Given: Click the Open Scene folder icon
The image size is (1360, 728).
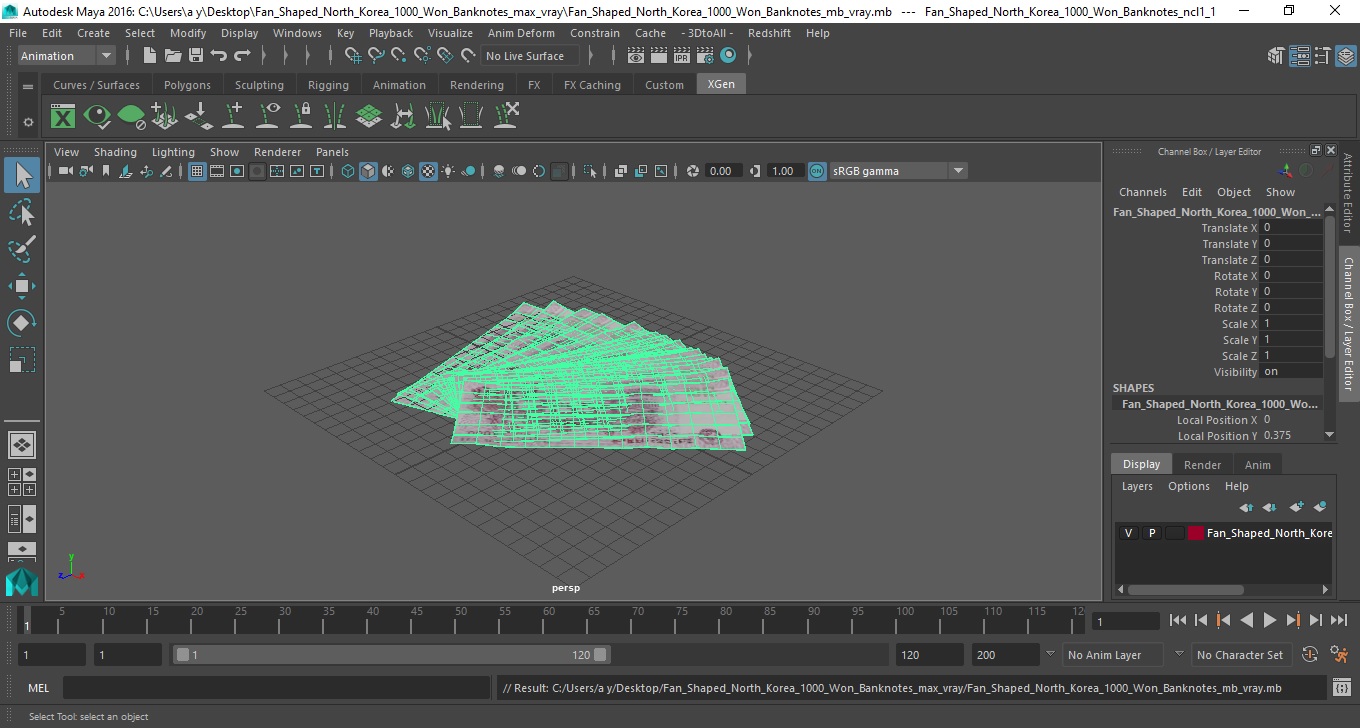Looking at the screenshot, I should click(172, 56).
